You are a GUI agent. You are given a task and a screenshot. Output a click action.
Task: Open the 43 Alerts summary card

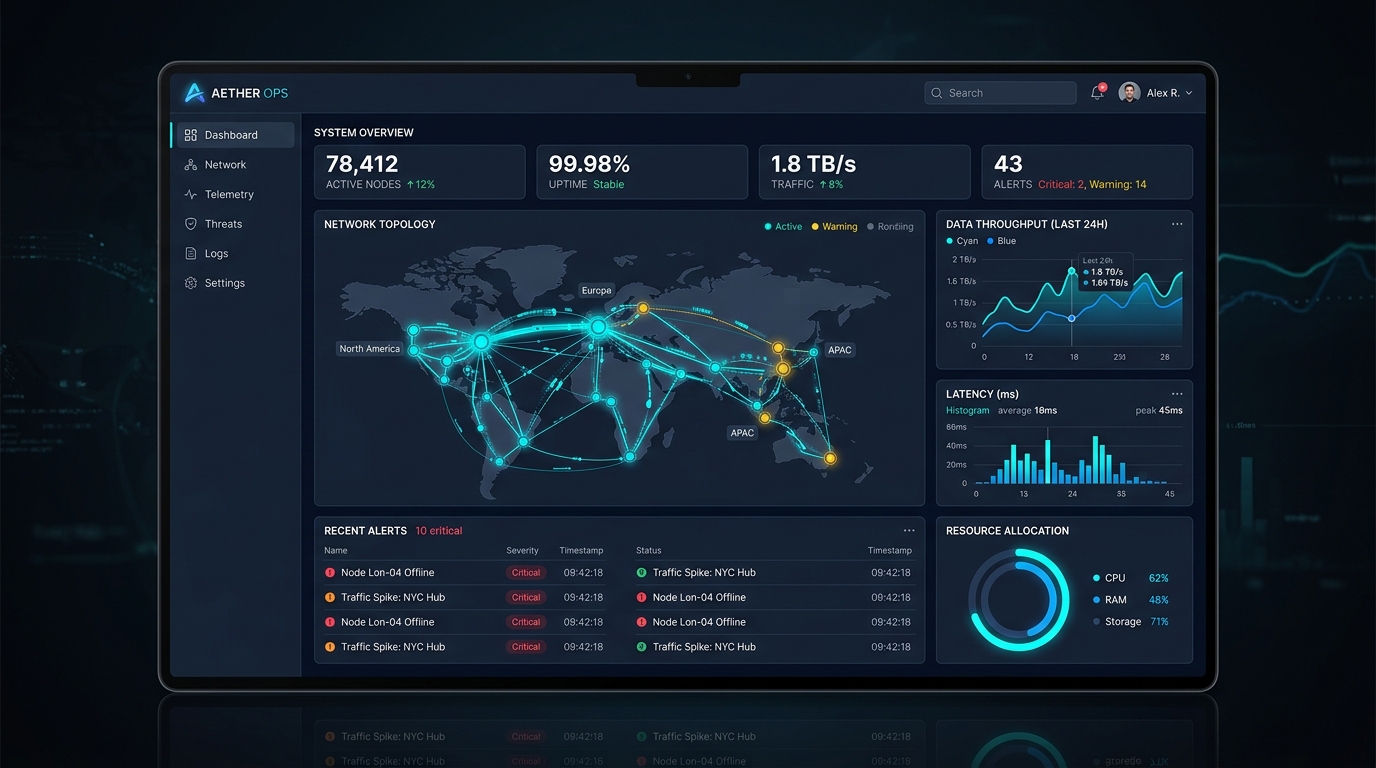point(1087,172)
